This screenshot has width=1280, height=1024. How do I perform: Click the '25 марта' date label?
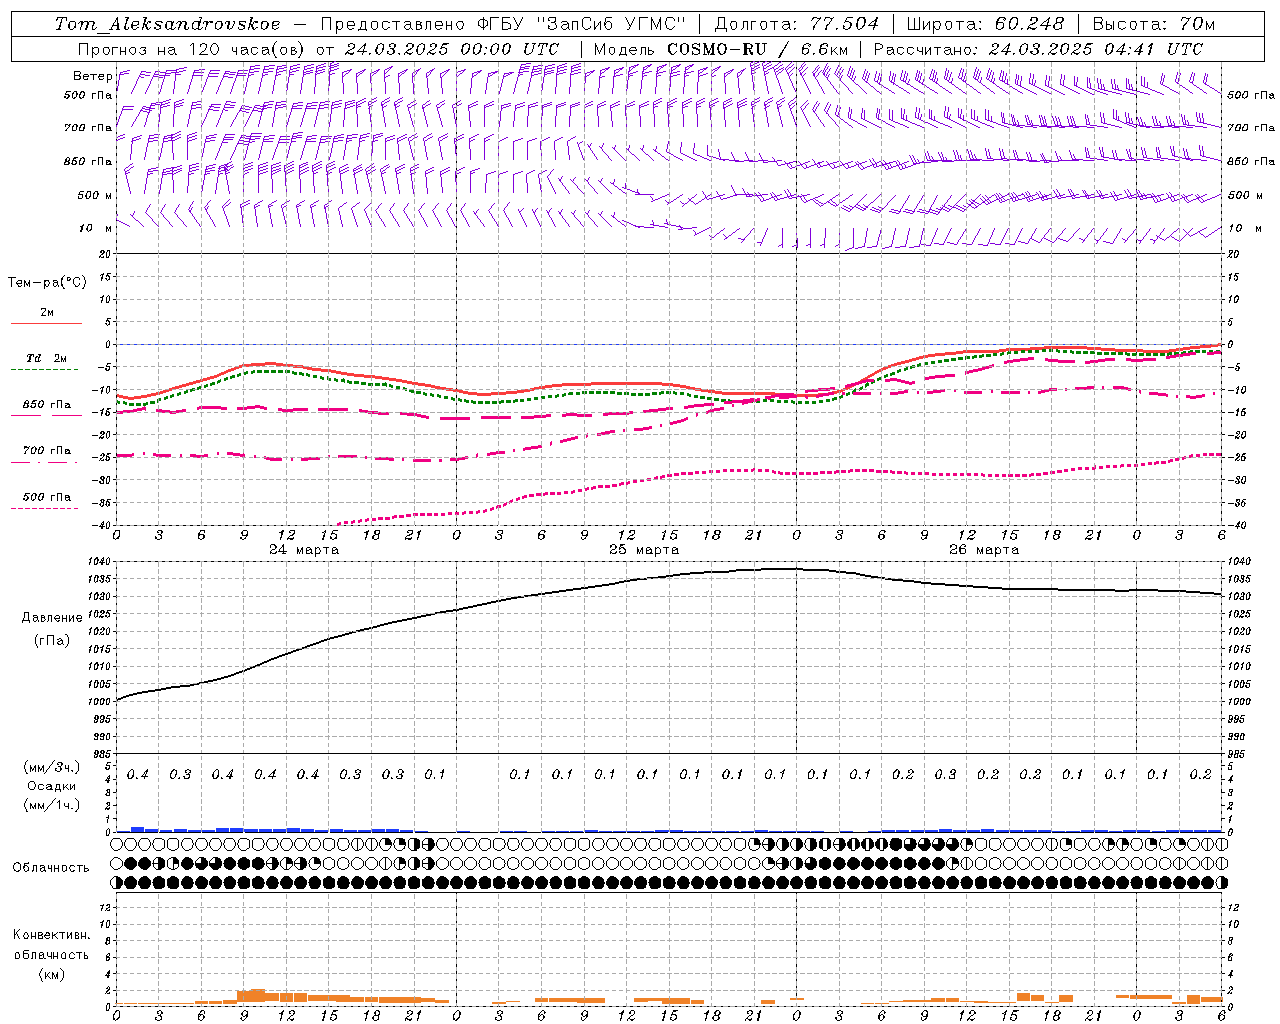(x=644, y=550)
